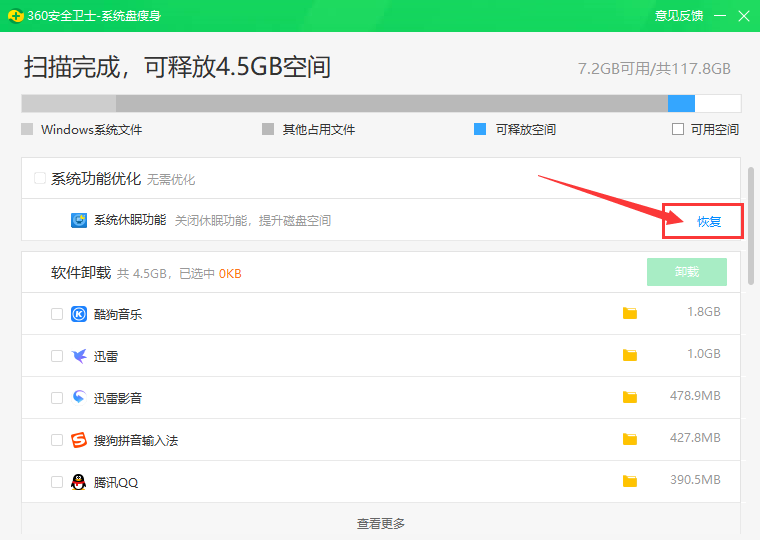
Task: Expand list with 查看更多
Action: point(380,524)
